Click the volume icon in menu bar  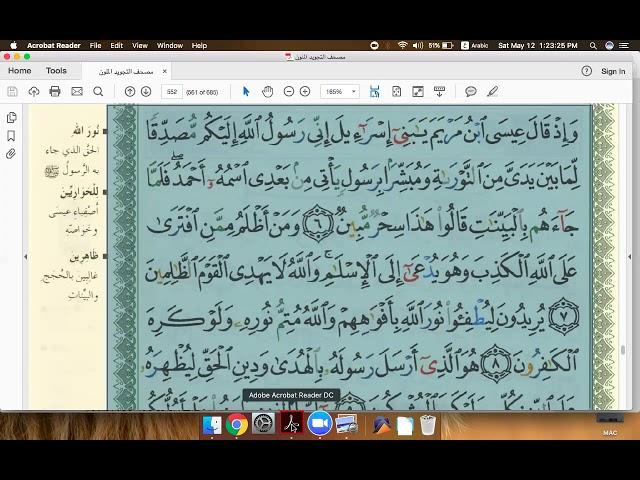[418, 45]
